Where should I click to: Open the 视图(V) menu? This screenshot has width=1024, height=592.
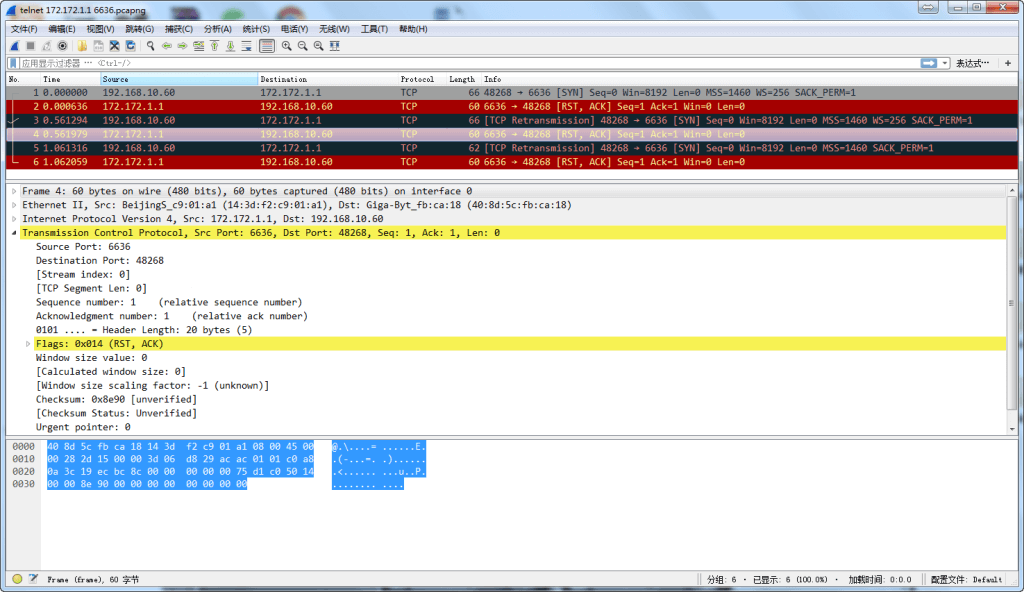(101, 29)
